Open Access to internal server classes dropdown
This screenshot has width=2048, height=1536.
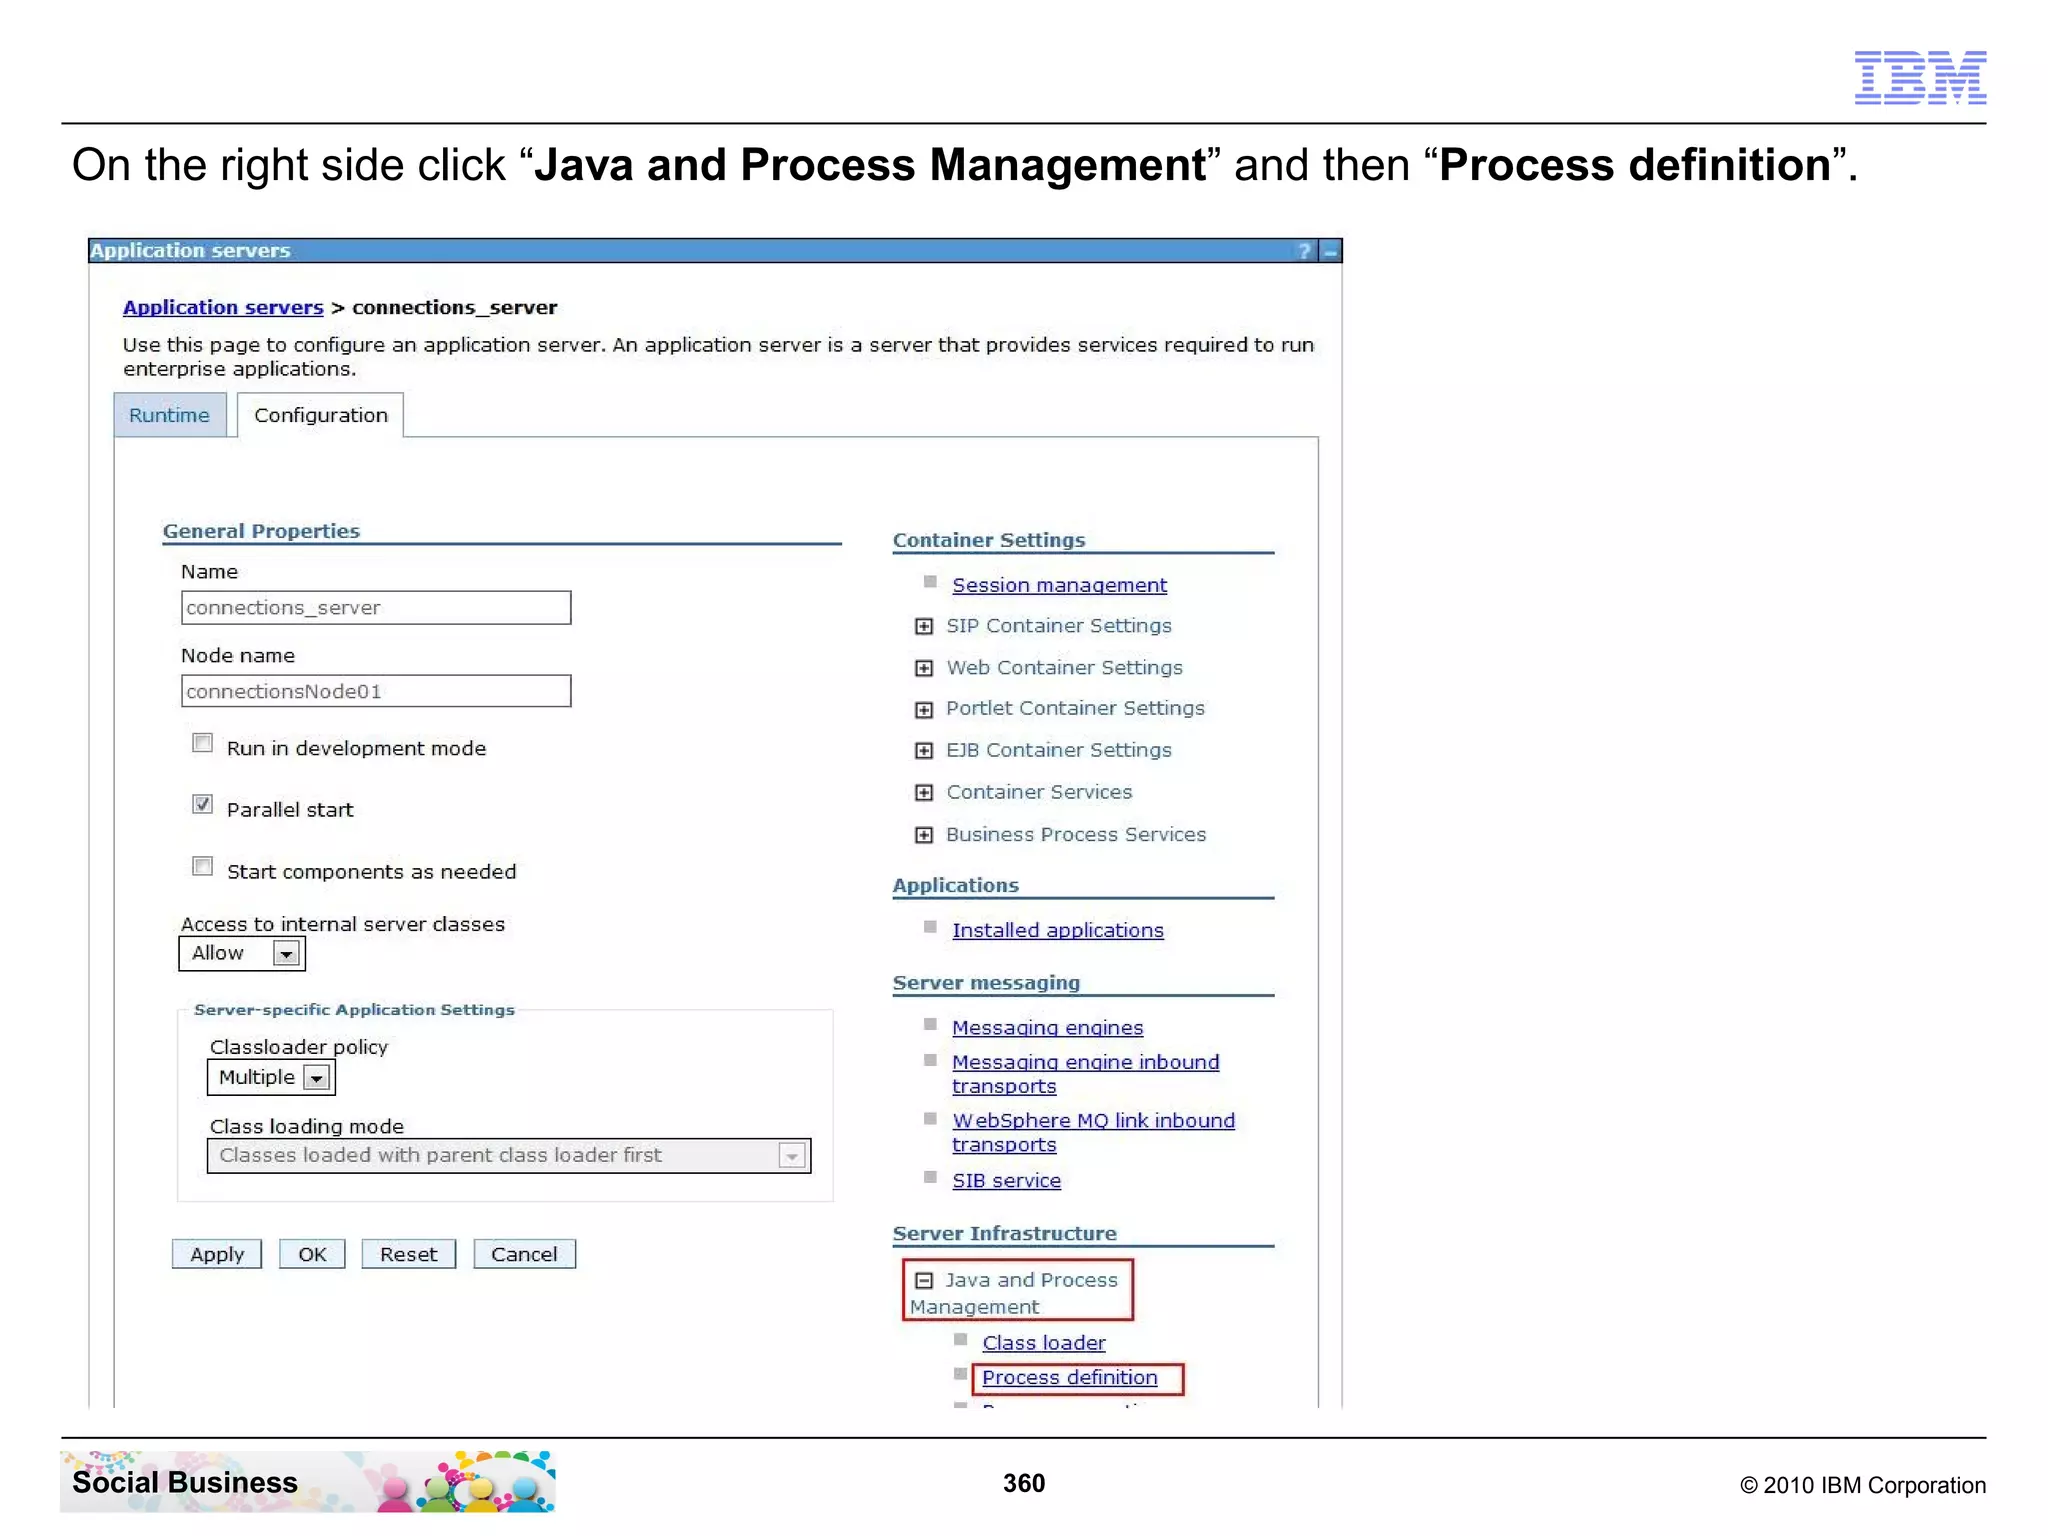(242, 953)
